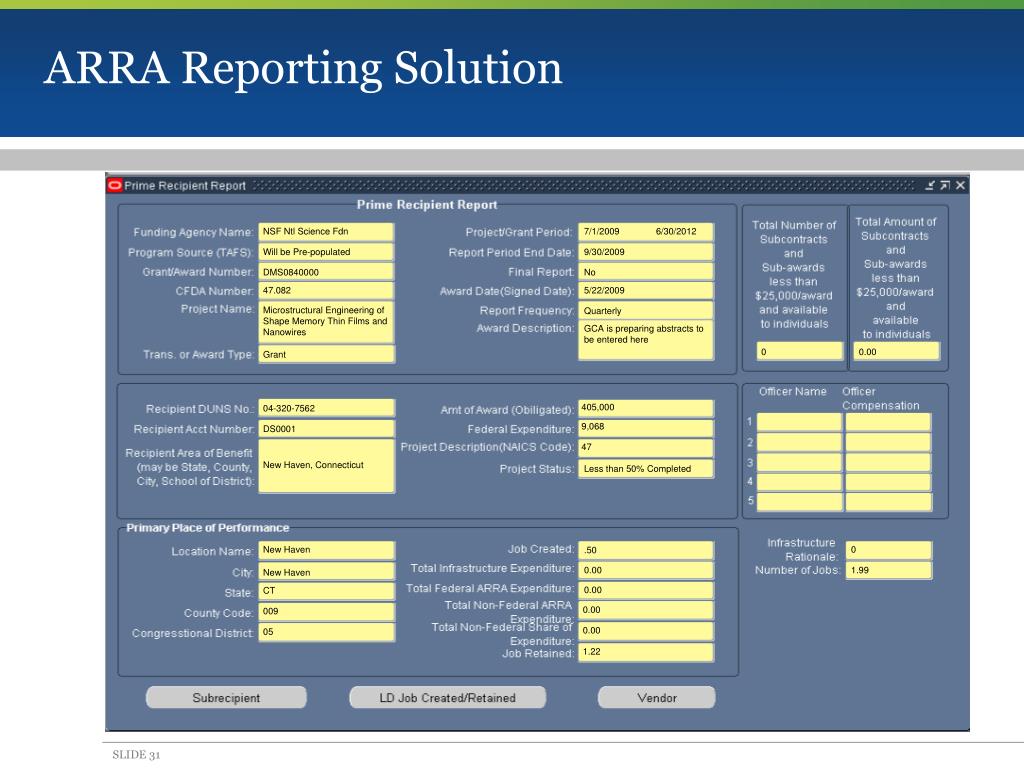Select the State field CT
1024x768 pixels.
pos(327,591)
